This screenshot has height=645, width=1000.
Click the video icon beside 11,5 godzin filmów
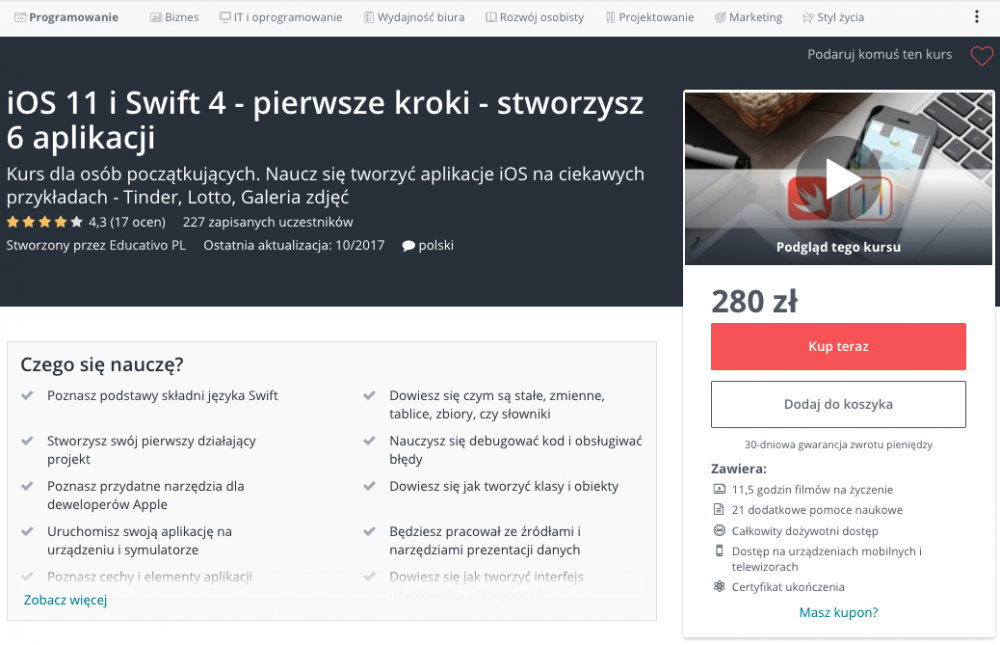click(x=719, y=489)
